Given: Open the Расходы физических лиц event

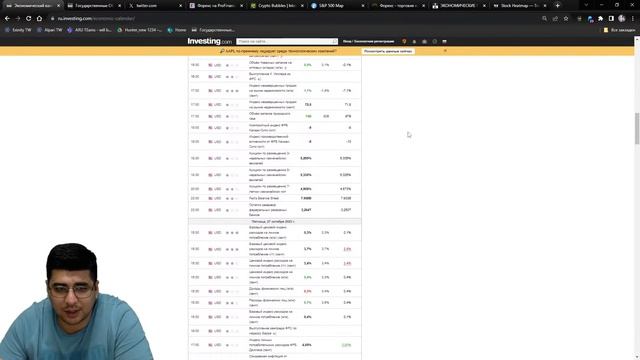Looking at the screenshot, I should coord(272,302).
